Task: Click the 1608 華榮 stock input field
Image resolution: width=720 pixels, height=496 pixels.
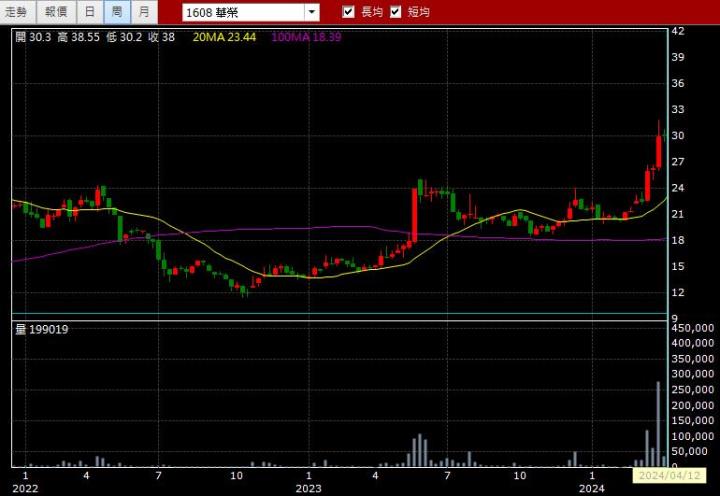Action: click(243, 12)
